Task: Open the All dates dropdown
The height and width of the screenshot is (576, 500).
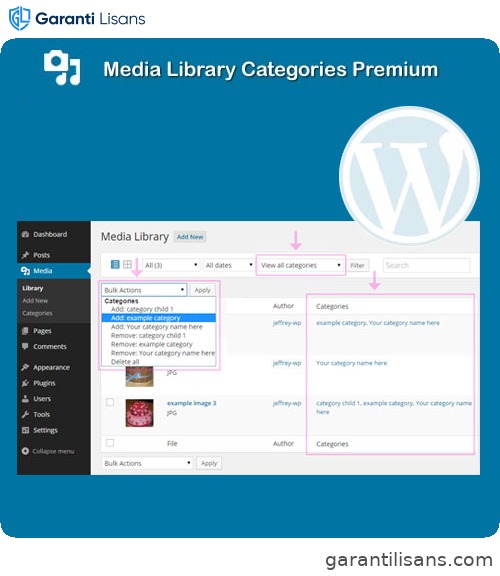Action: click(x=229, y=265)
